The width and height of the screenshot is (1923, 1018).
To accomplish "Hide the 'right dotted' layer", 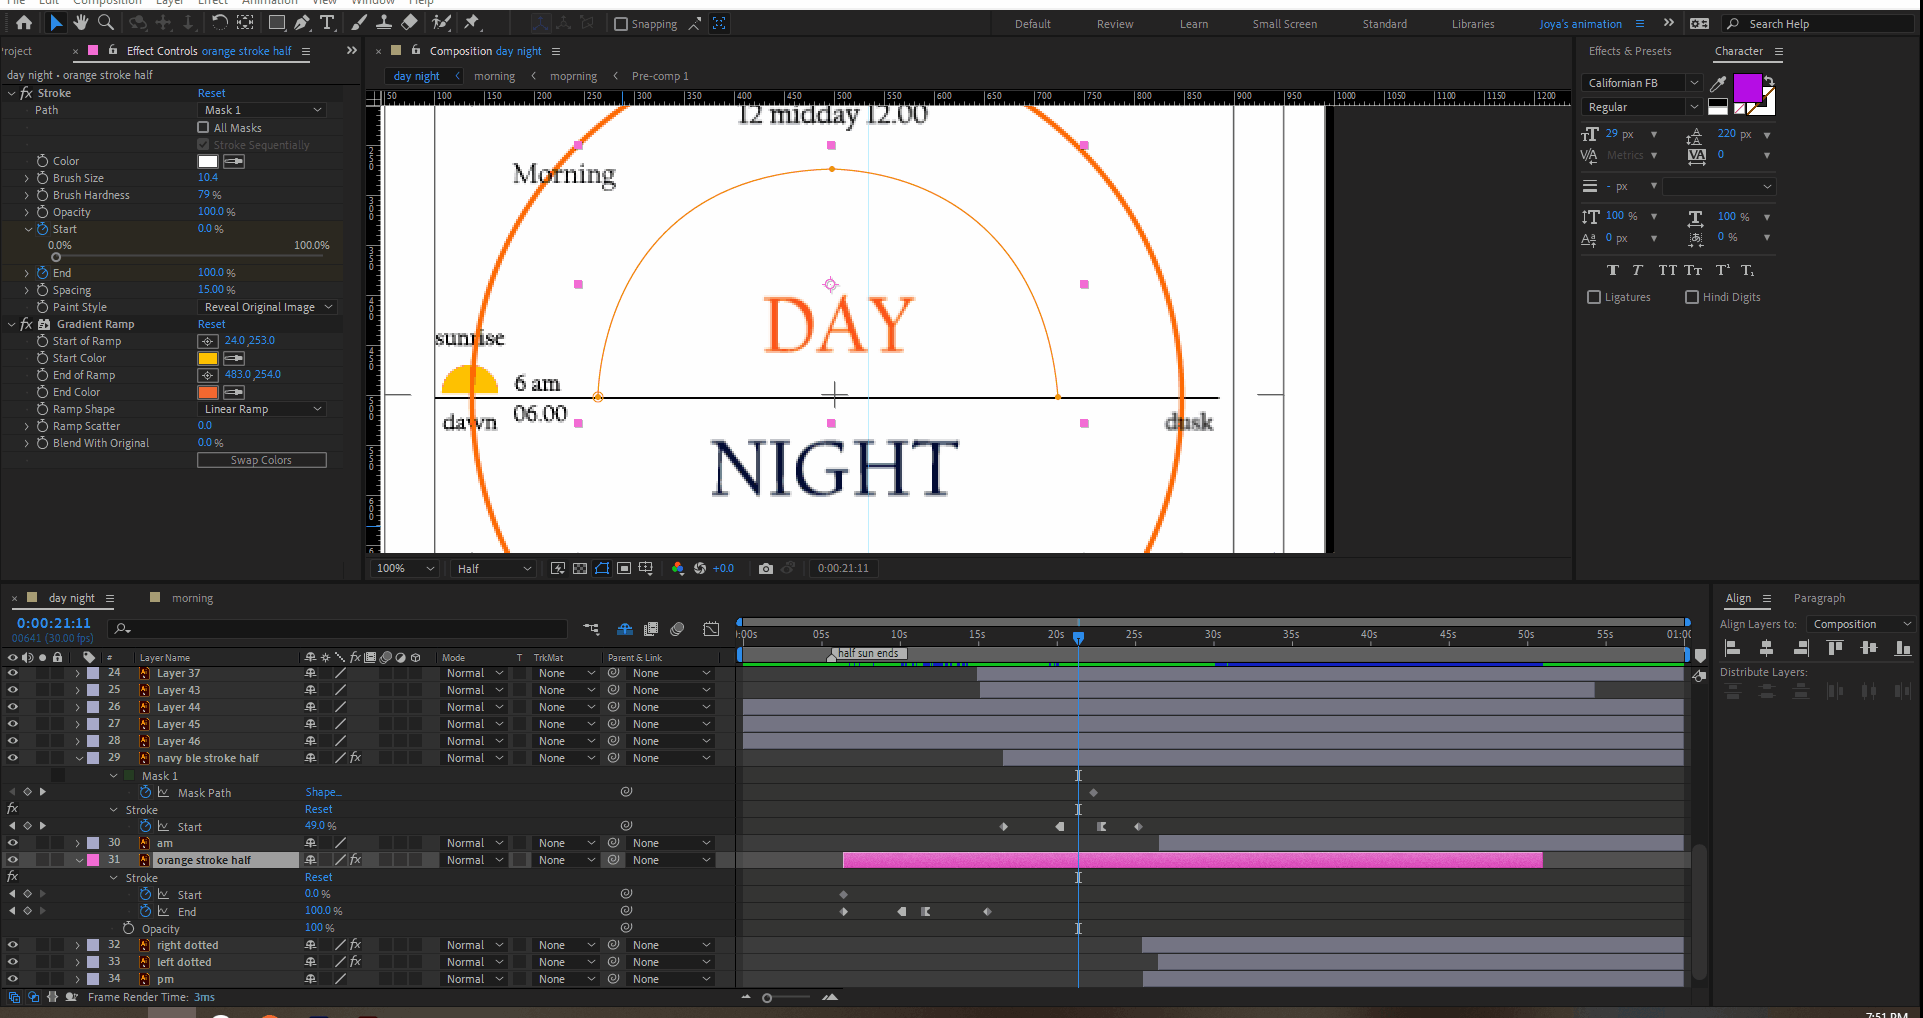I will click(13, 945).
